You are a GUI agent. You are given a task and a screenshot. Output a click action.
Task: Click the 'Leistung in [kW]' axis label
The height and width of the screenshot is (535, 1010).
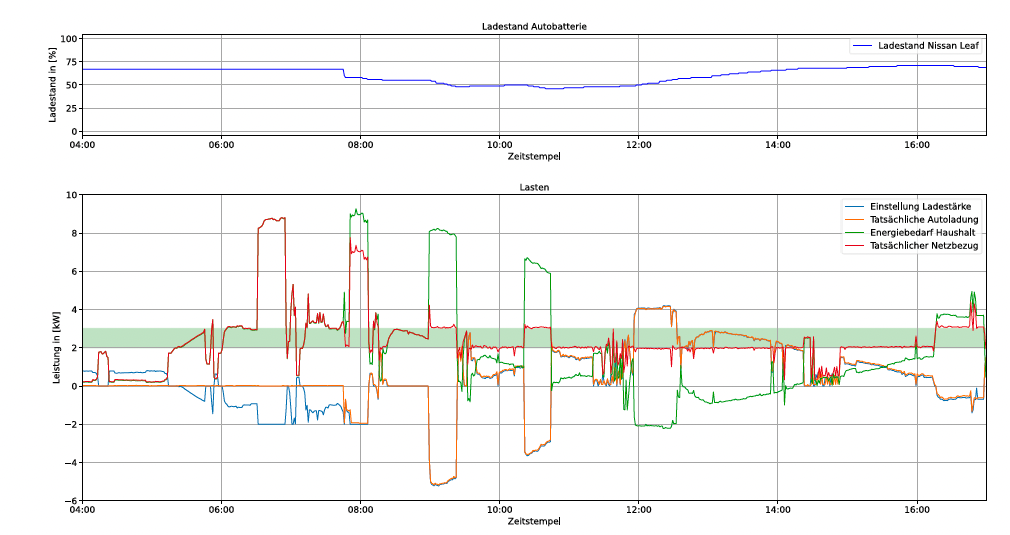tap(56, 348)
